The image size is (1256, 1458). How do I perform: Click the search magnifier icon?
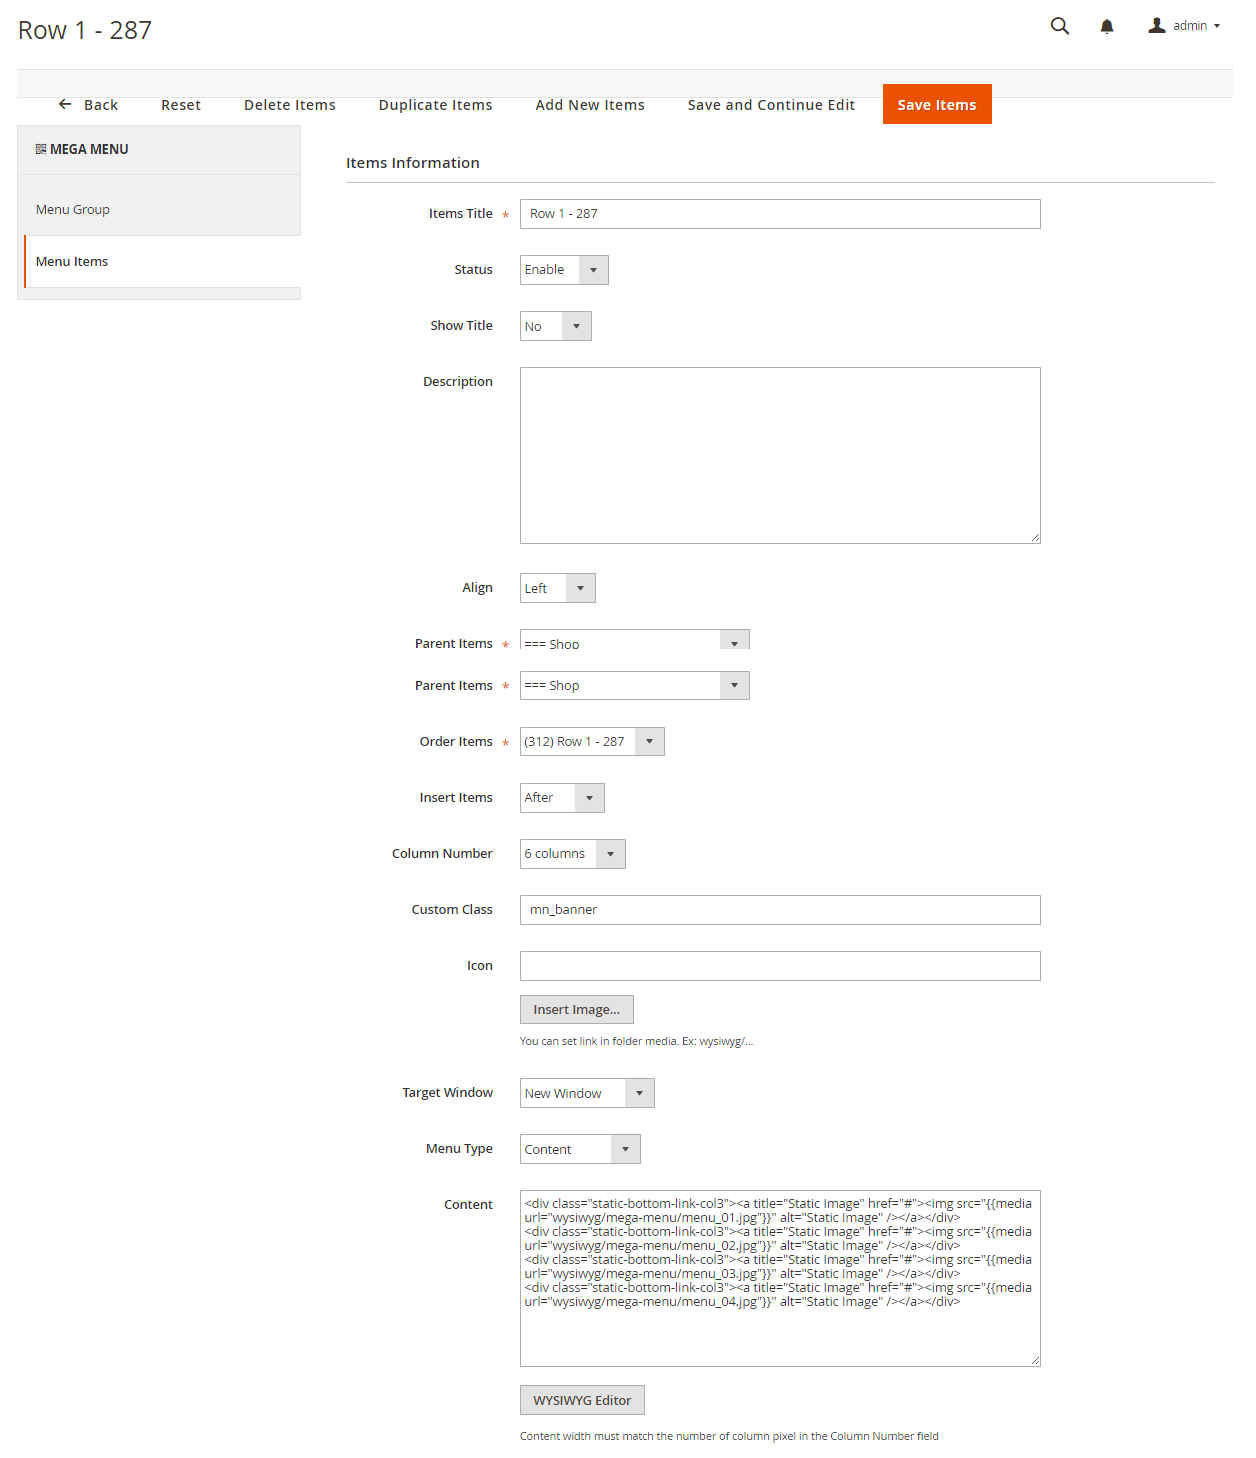pyautogui.click(x=1059, y=26)
